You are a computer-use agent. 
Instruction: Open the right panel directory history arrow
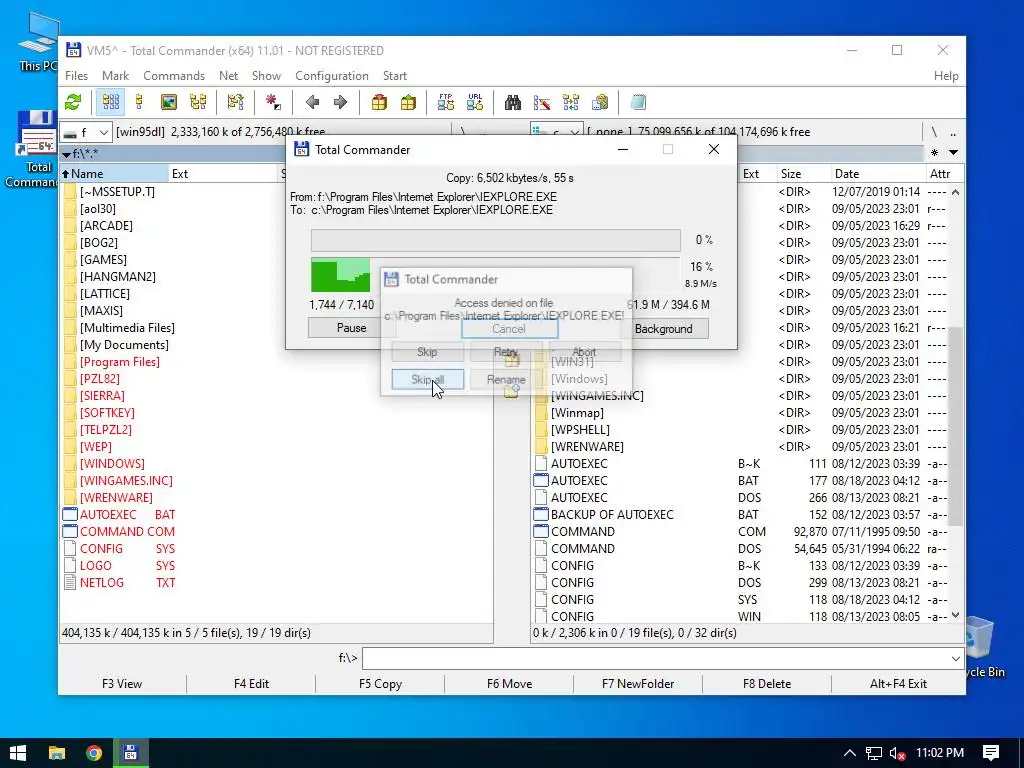(x=953, y=153)
